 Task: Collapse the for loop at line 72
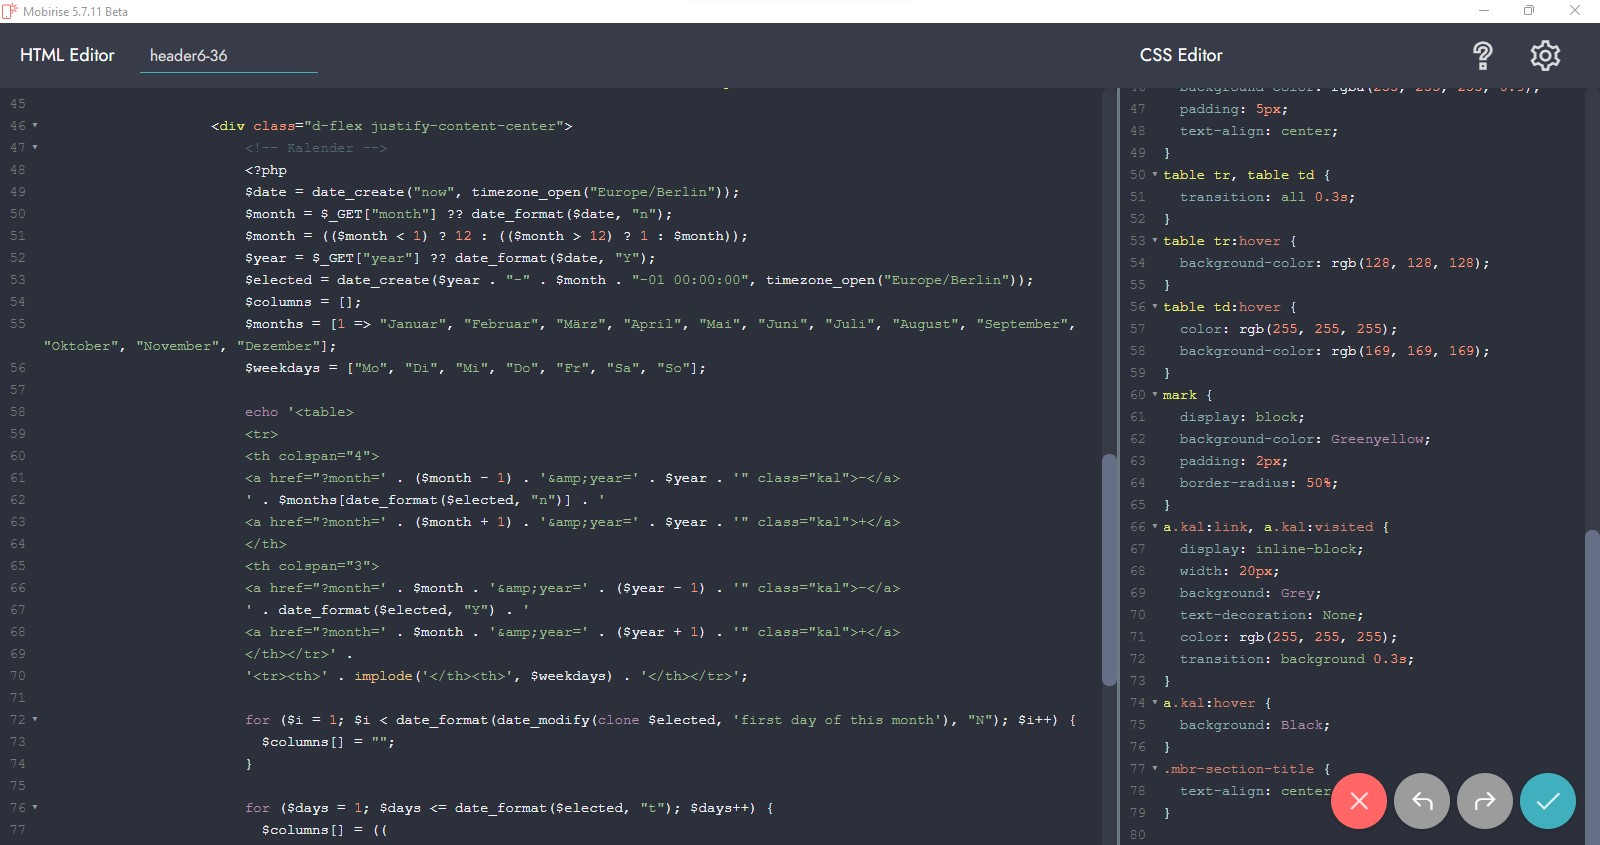coord(35,720)
